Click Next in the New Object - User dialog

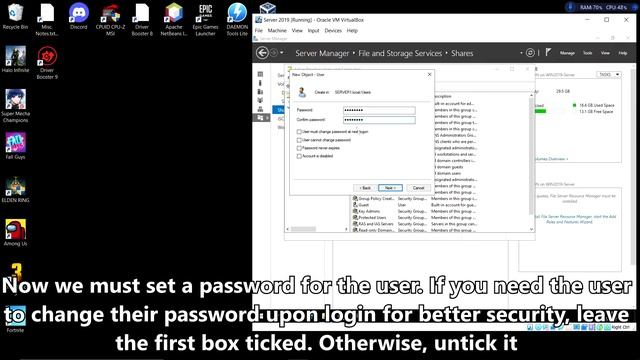(390, 188)
